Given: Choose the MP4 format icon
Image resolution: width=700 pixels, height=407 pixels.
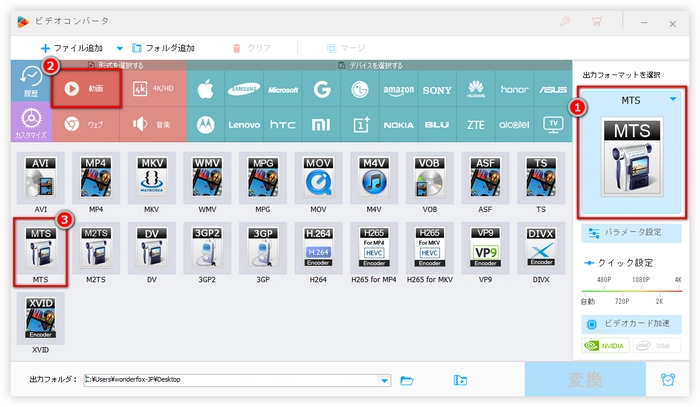Looking at the screenshot, I should coord(96,178).
